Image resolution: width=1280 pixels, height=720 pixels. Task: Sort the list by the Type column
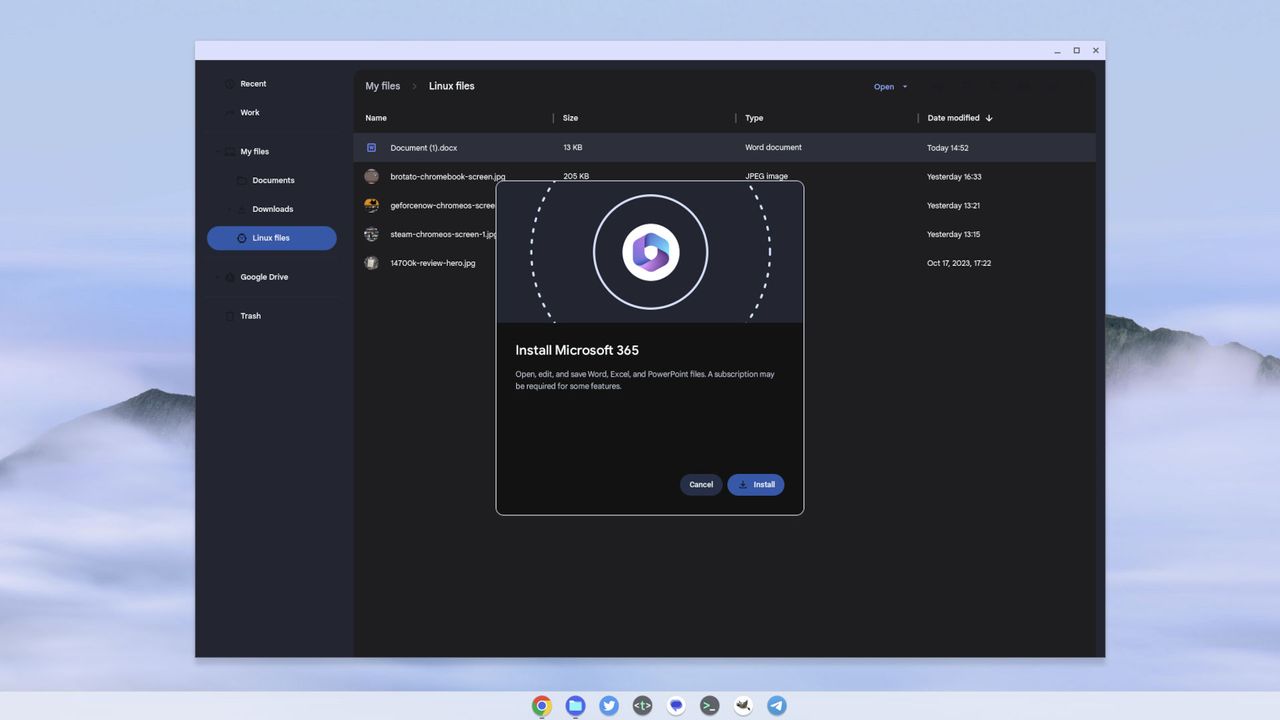754,118
